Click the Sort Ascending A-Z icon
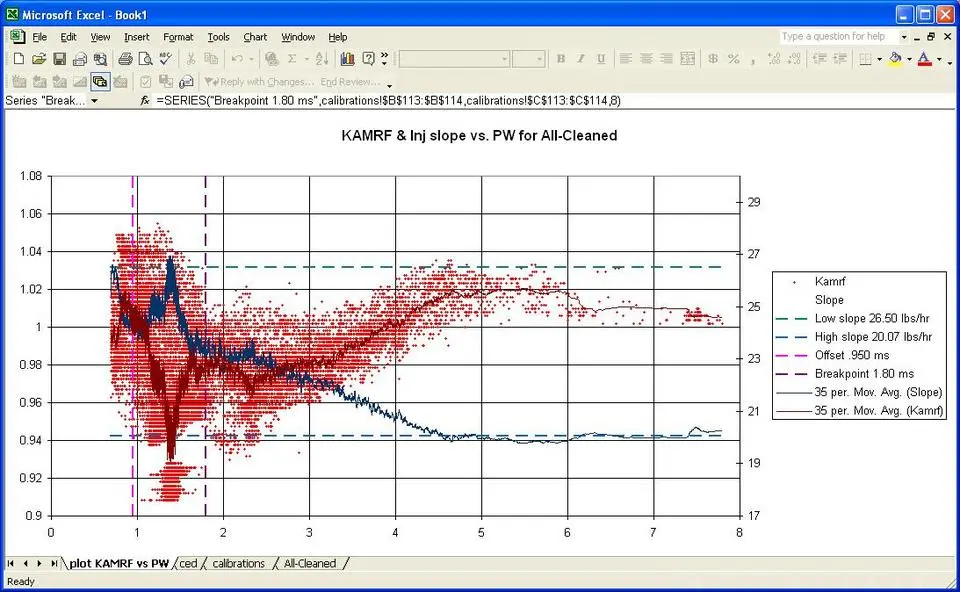The image size is (960, 592). coord(321,59)
